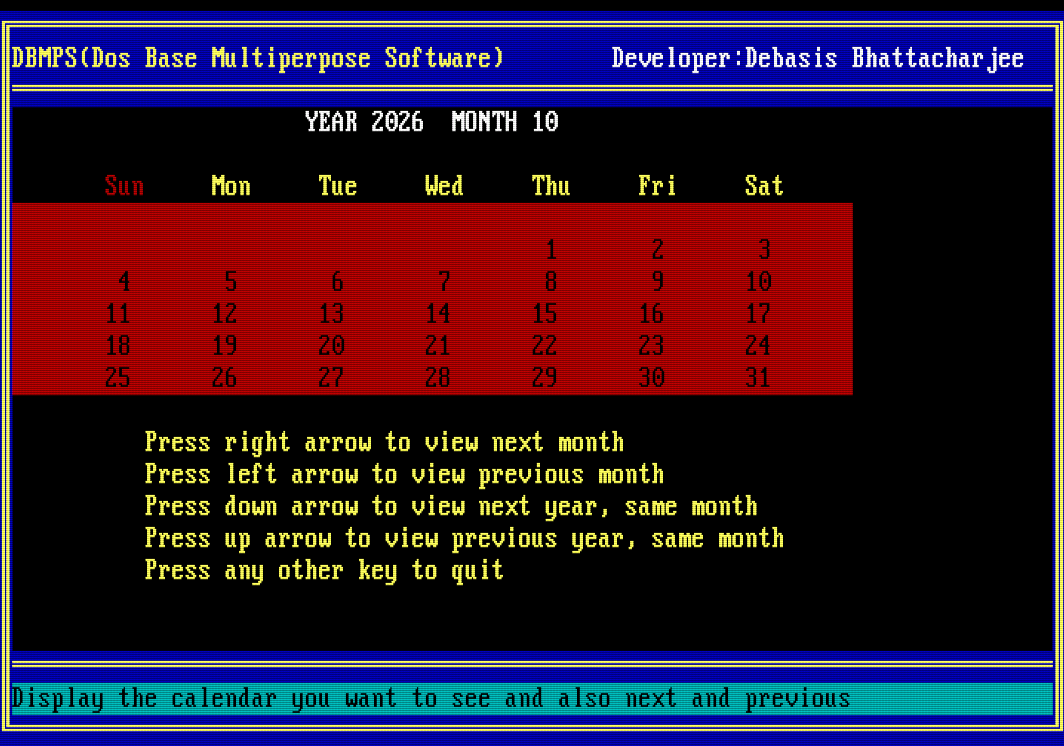Click date 19 in the calendar
This screenshot has width=1064, height=746.
coord(225,346)
